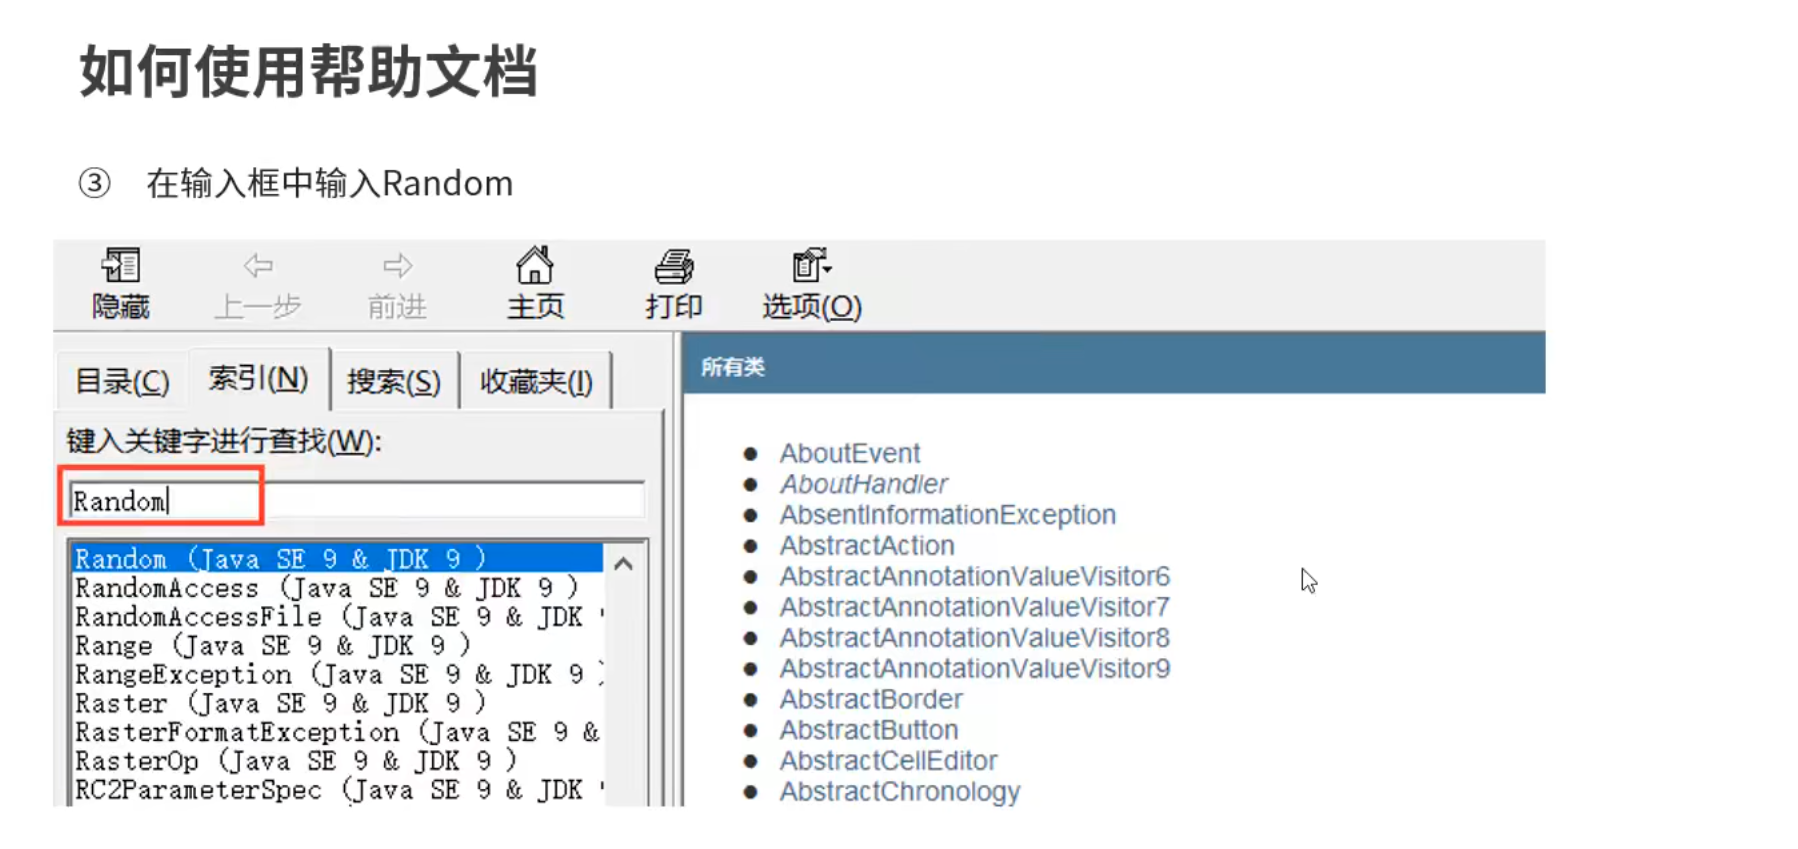
Task: Open the AbstractAction class link
Action: point(867,546)
